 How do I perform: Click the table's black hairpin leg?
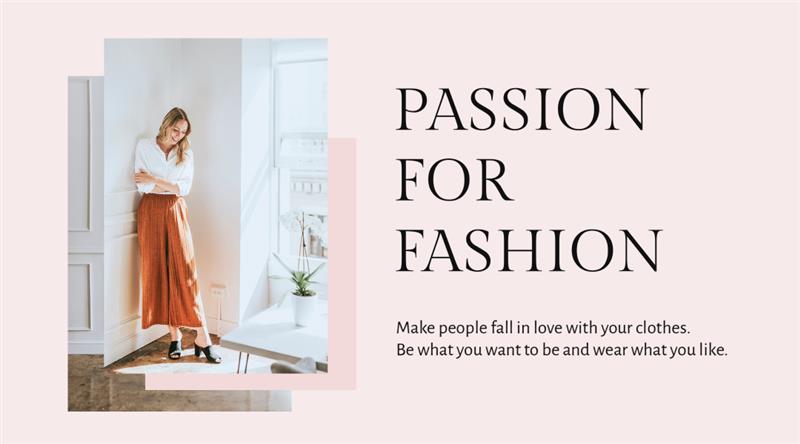point(244,362)
